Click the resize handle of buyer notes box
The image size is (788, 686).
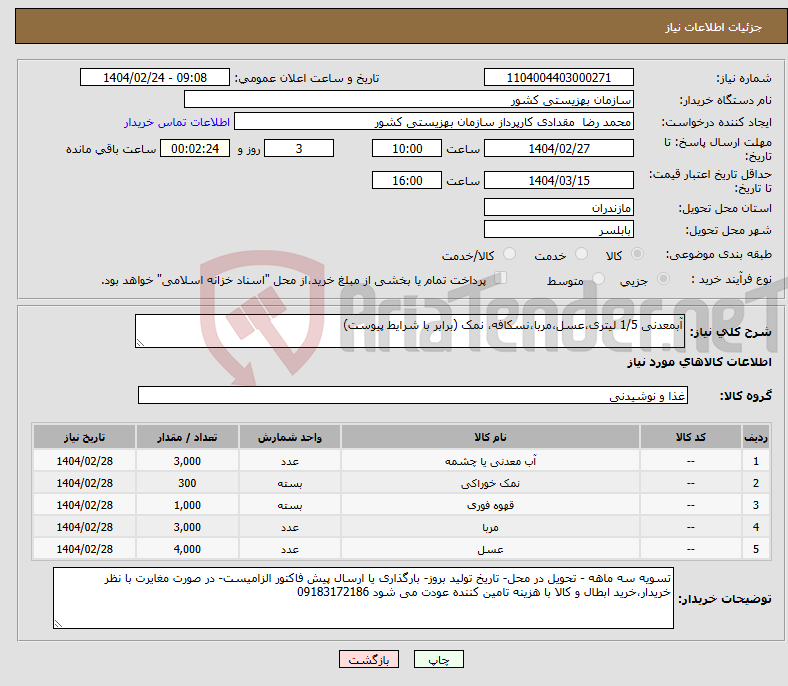[58, 623]
